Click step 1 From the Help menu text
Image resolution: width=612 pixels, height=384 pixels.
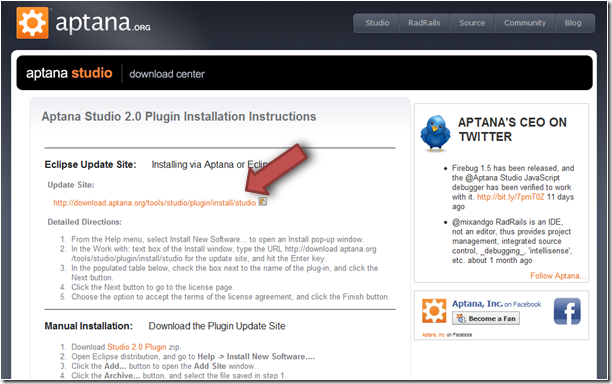pyautogui.click(x=217, y=239)
